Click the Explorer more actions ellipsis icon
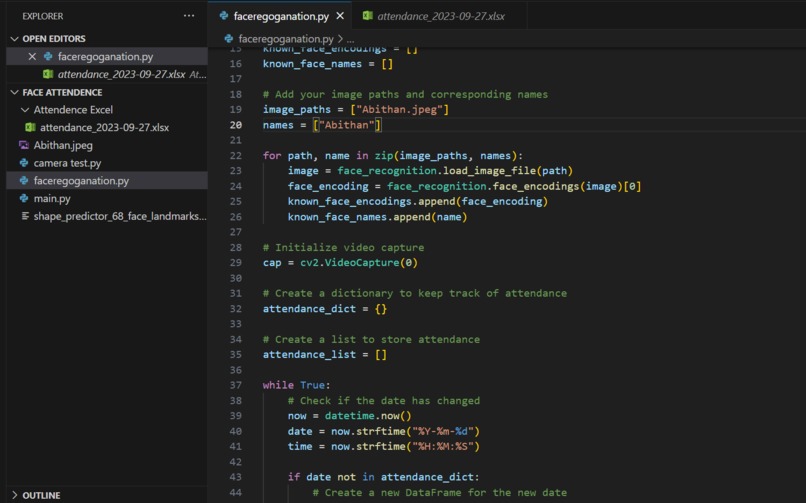The width and height of the screenshot is (806, 503). click(x=189, y=16)
